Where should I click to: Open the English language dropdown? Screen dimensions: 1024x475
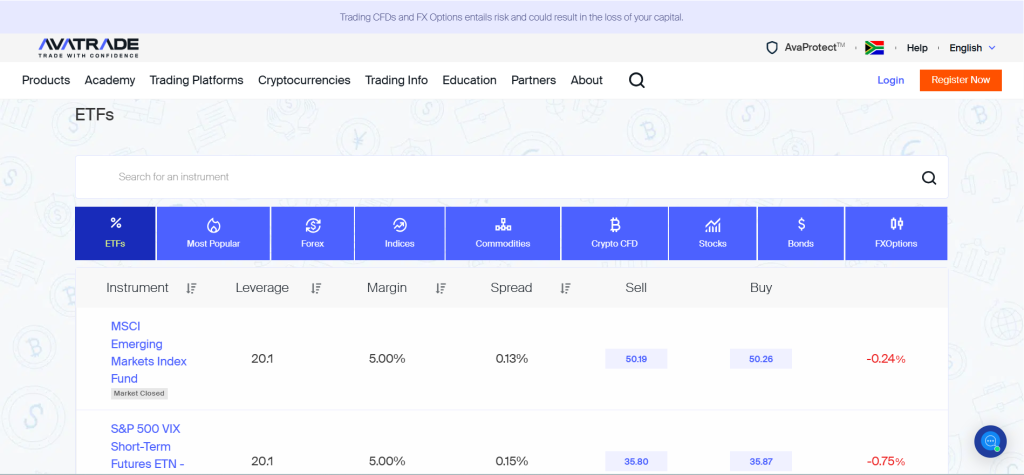pyautogui.click(x=972, y=48)
